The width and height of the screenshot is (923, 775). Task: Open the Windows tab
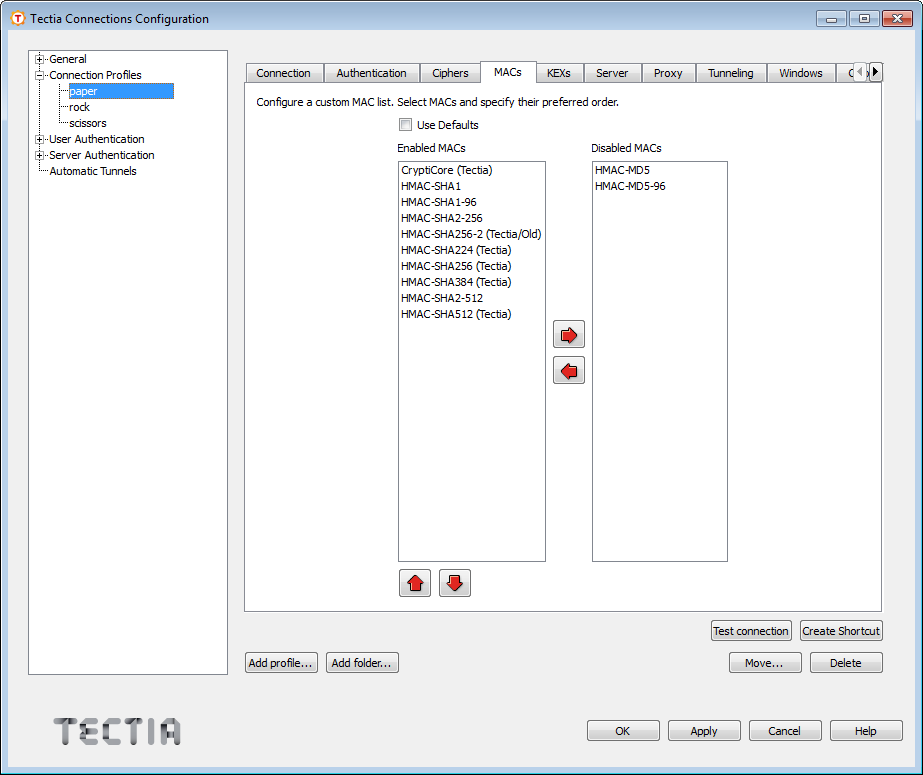click(801, 73)
